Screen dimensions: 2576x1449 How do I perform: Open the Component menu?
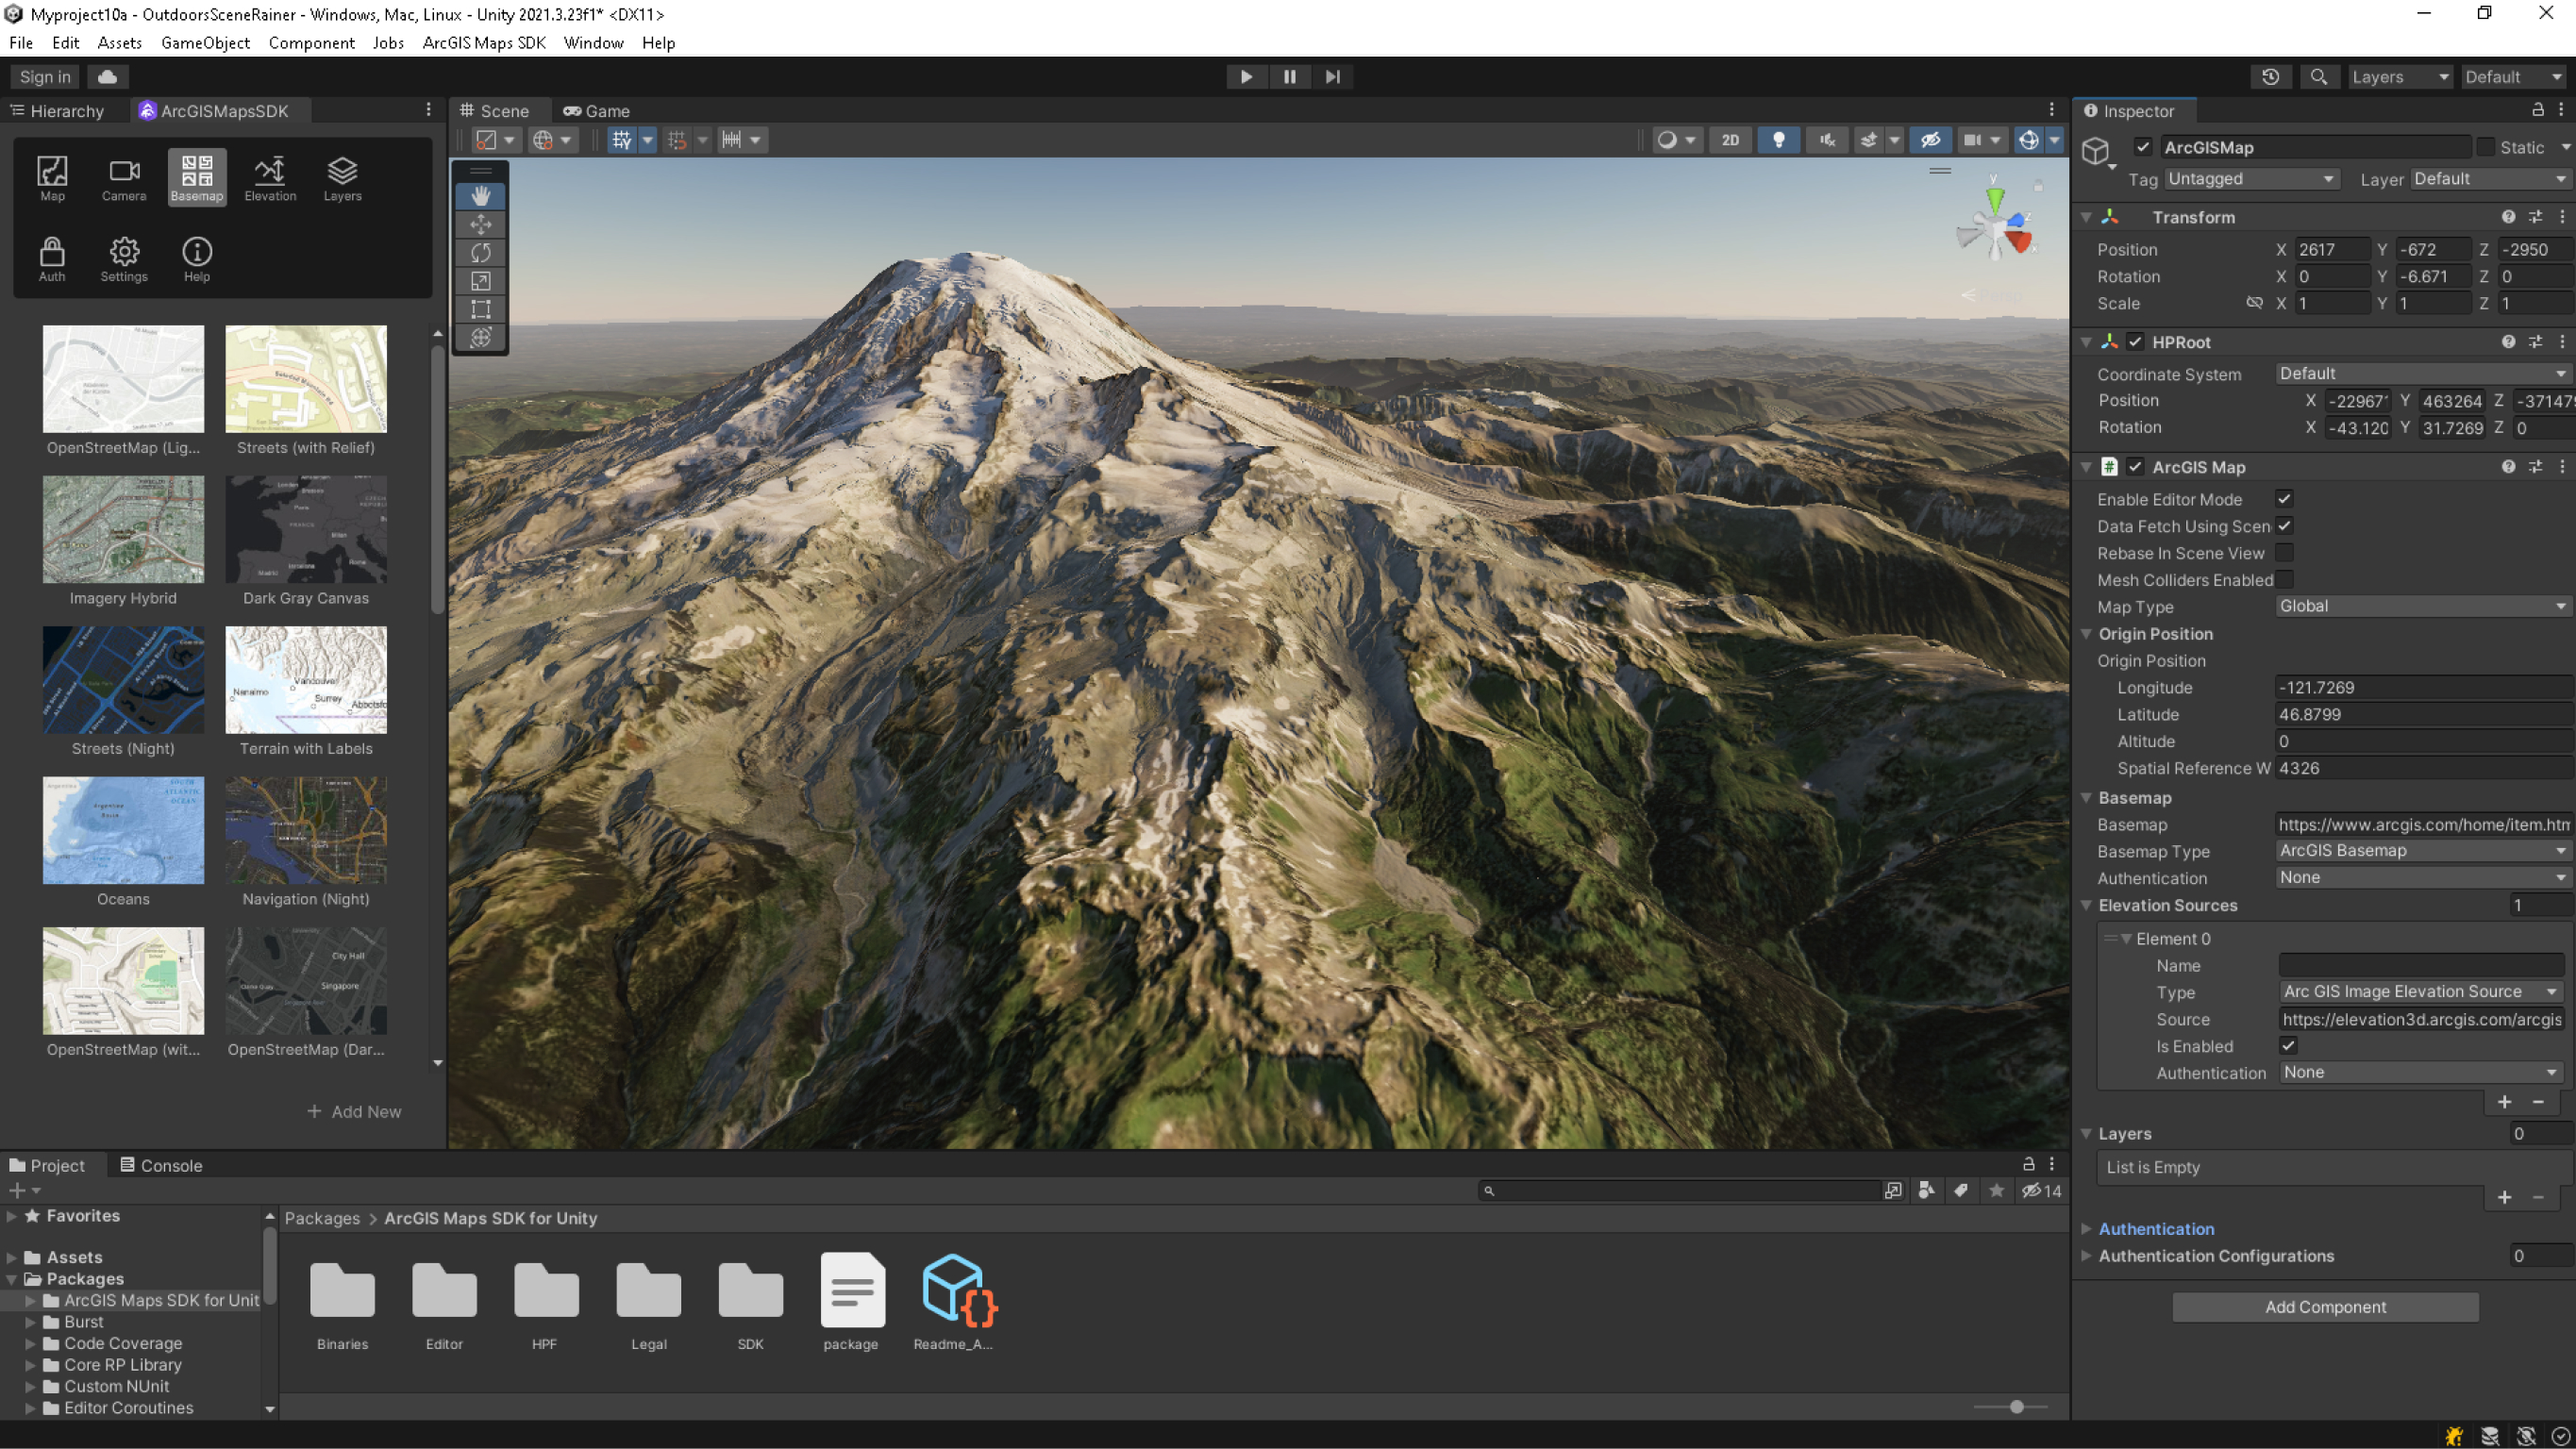(311, 43)
